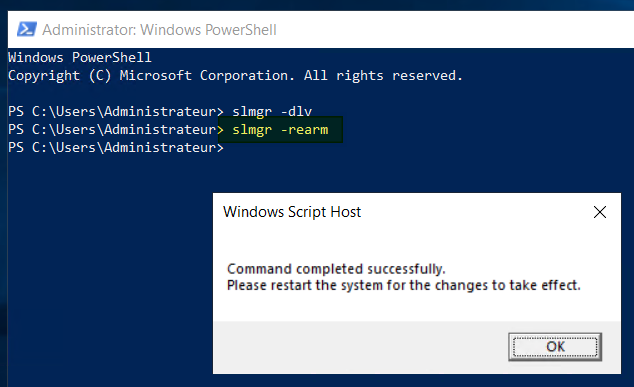This screenshot has height=387, width=634.
Task: Click the empty third PowerShell prompt line
Action: (x=116, y=148)
